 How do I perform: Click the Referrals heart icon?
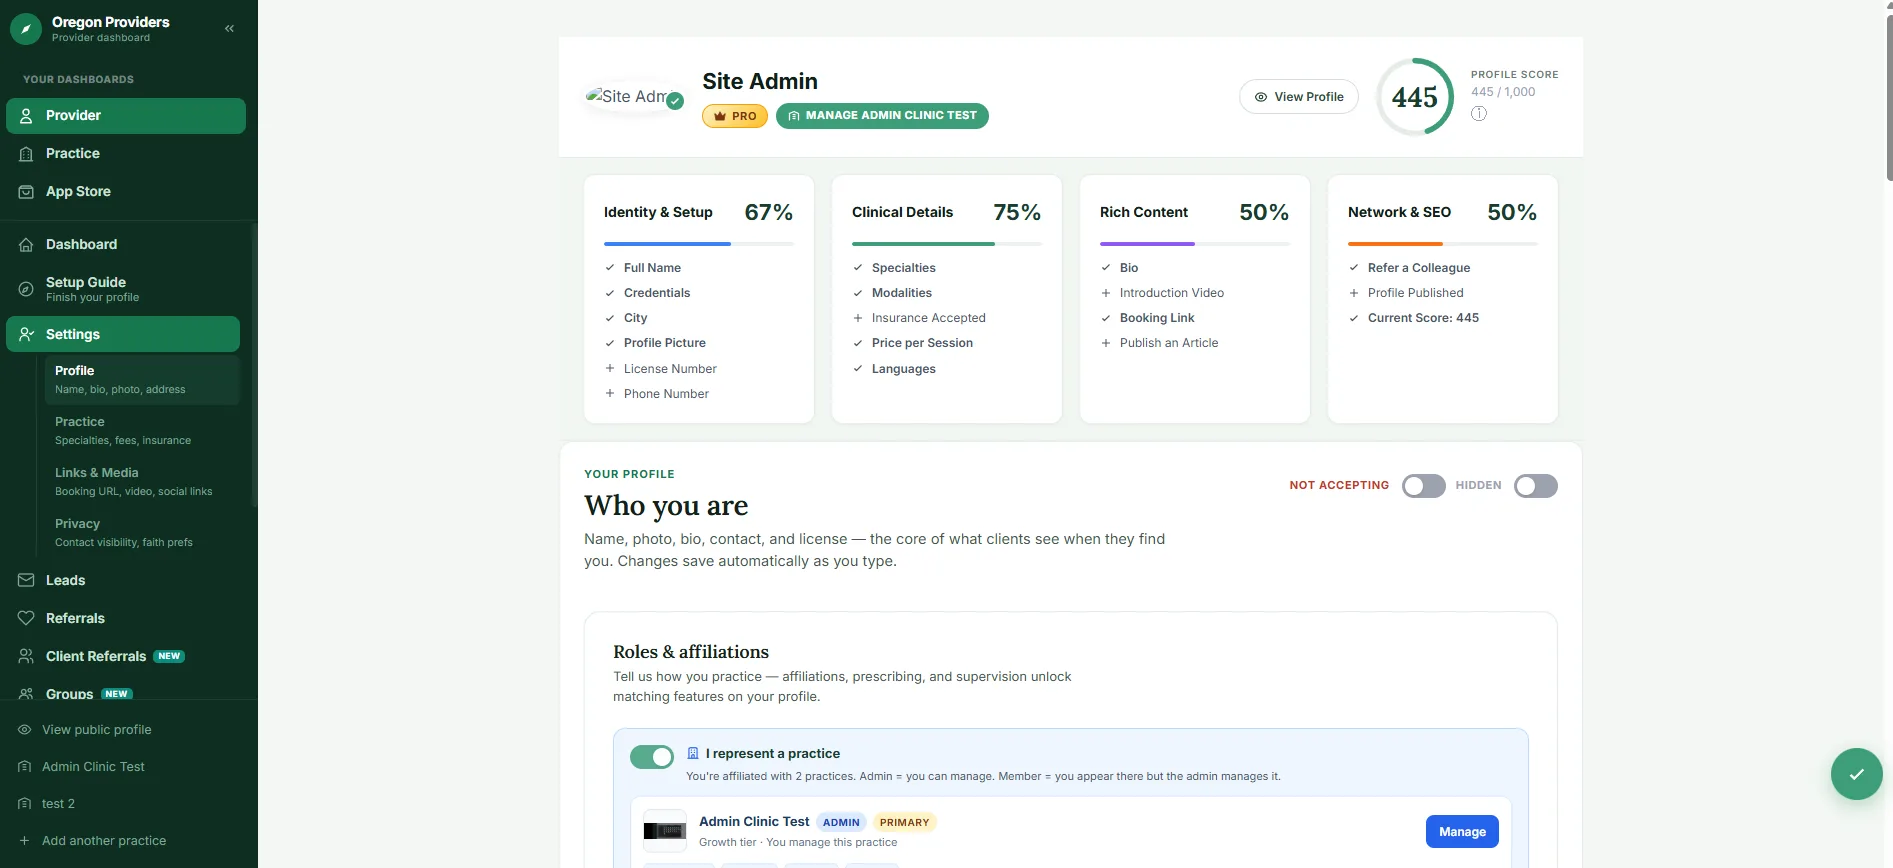click(x=26, y=619)
